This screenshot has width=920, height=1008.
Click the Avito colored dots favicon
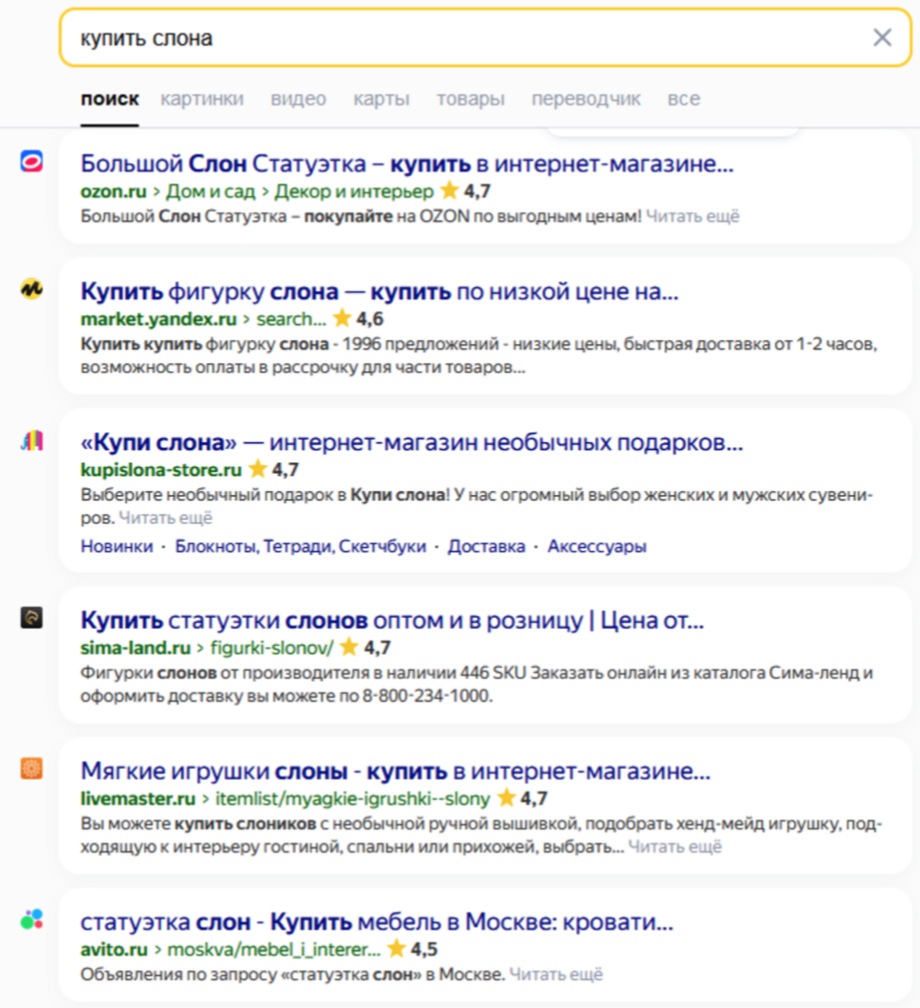pos(32,920)
